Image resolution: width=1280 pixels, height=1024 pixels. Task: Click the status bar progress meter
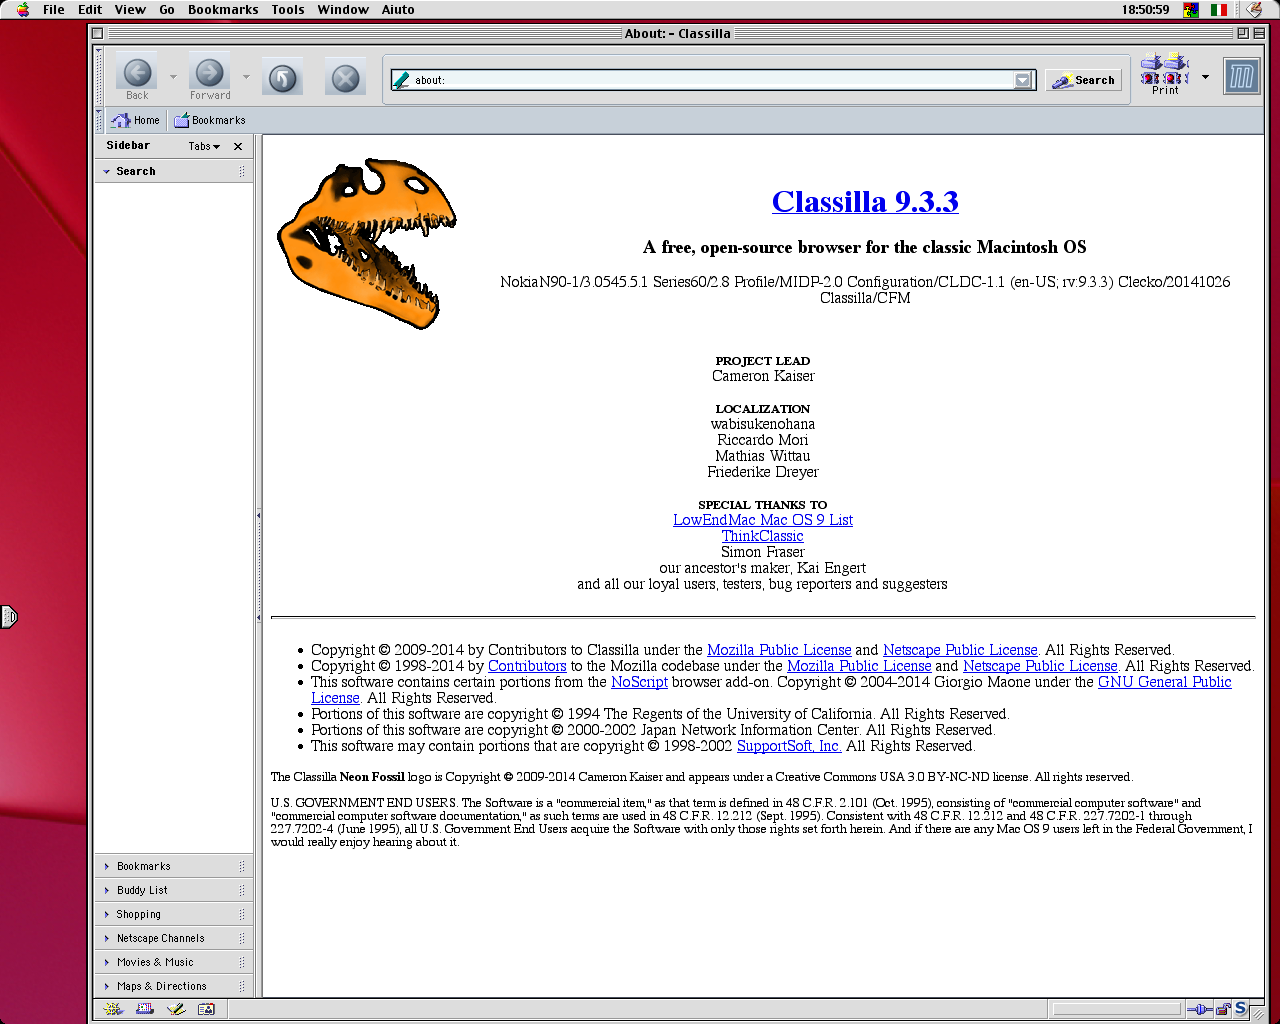(x=1116, y=1009)
